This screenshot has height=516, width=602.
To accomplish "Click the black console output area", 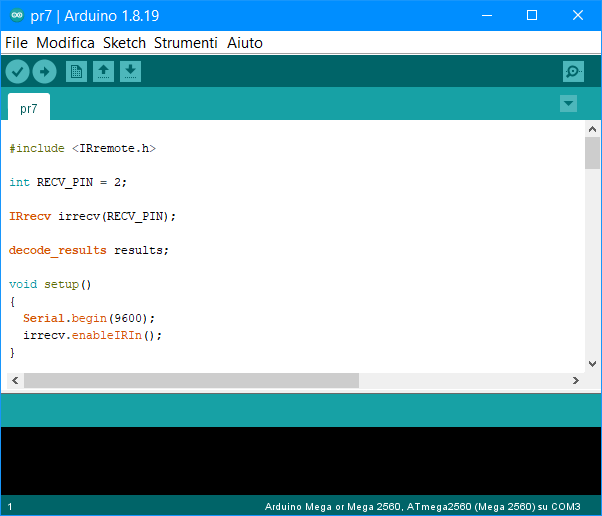I will [301, 461].
